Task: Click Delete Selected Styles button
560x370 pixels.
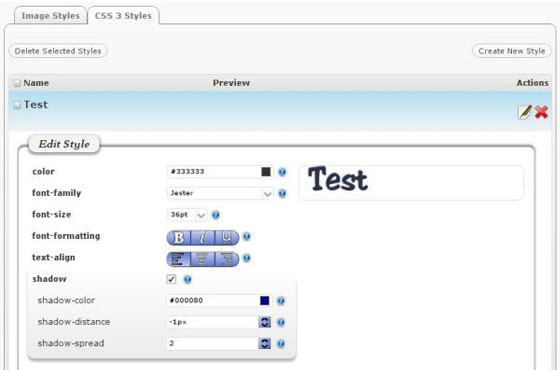Action: (58, 51)
